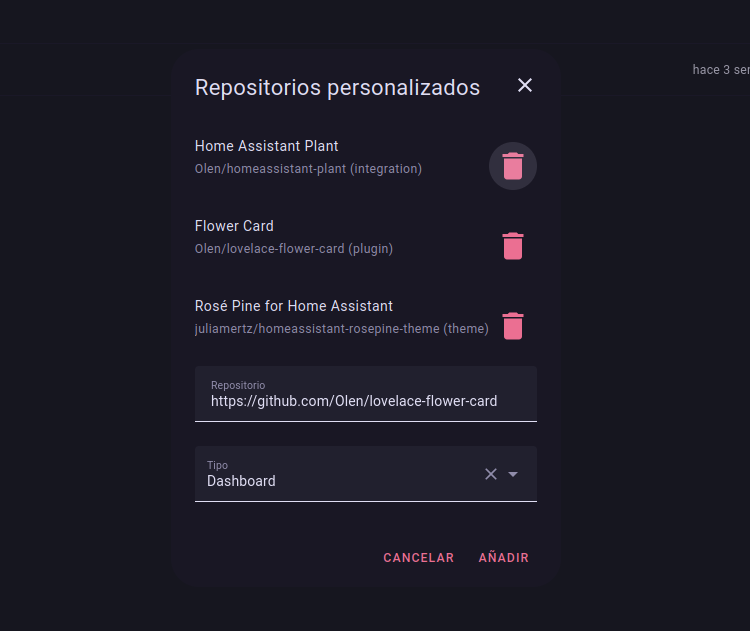Expand the Tipo dropdown arrow

tap(513, 474)
